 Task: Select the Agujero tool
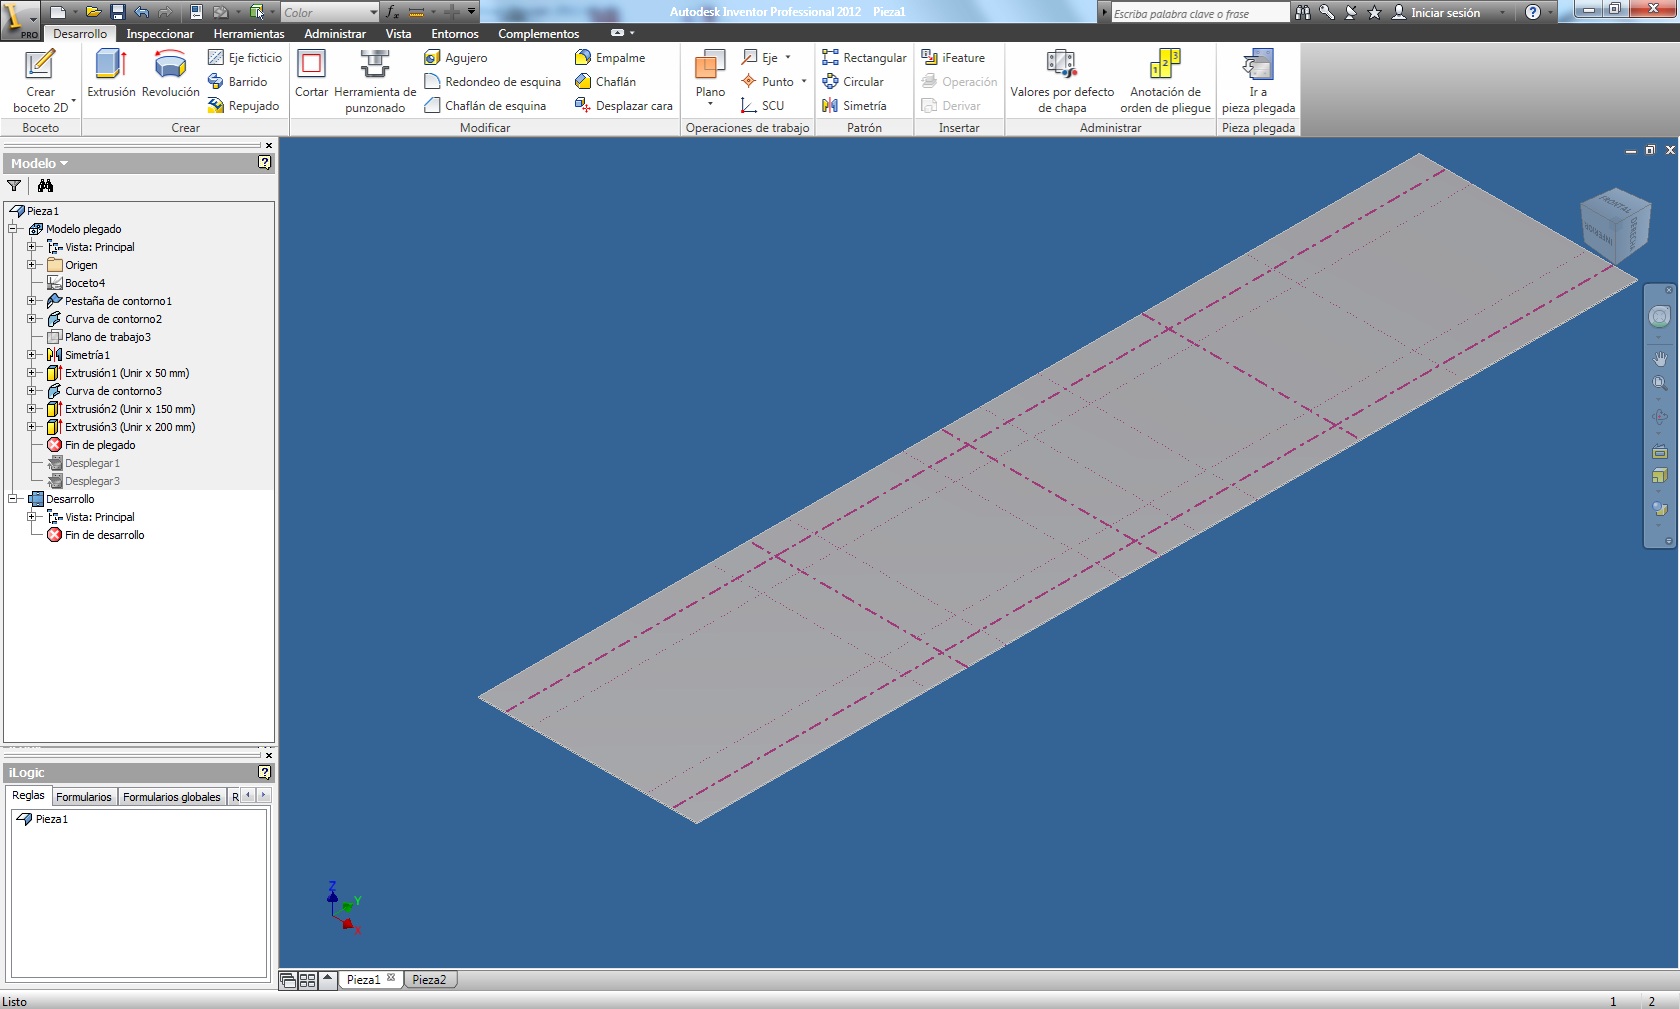pyautogui.click(x=456, y=58)
